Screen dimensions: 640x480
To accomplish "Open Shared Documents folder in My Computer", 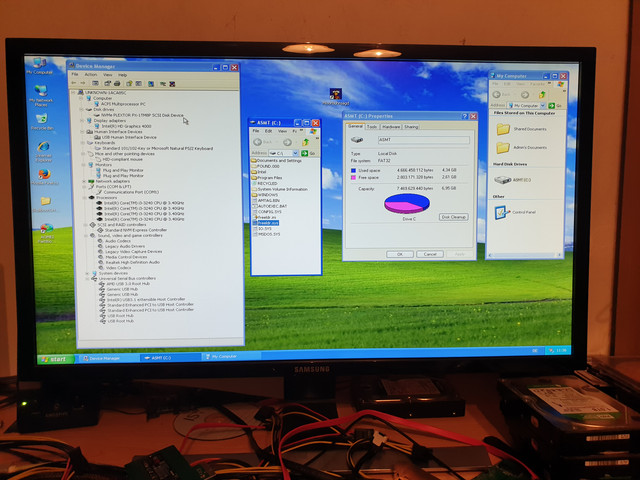I will tap(522, 129).
